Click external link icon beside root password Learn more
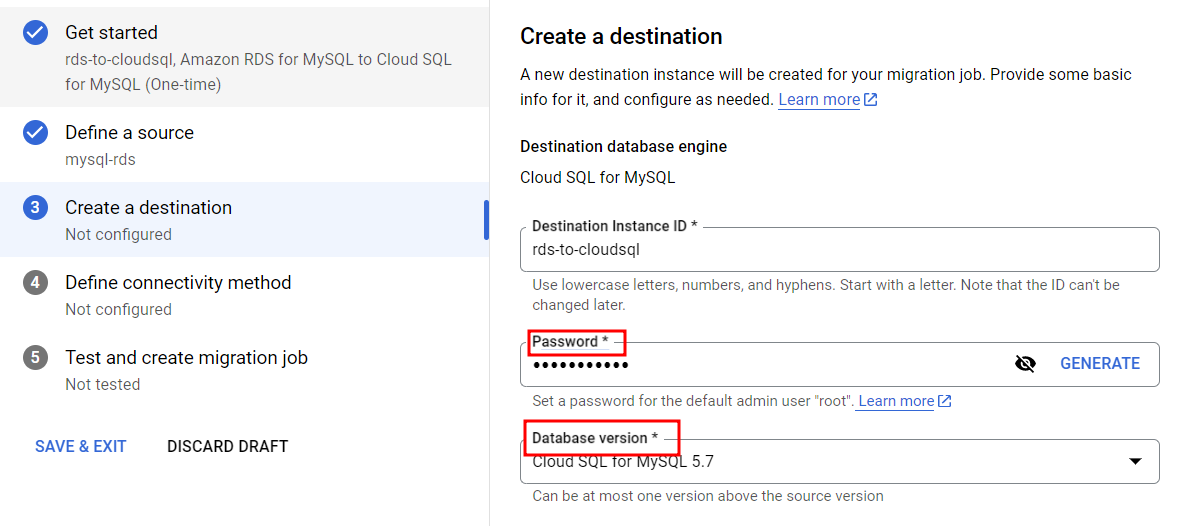This screenshot has height=526, width=1196. click(944, 401)
